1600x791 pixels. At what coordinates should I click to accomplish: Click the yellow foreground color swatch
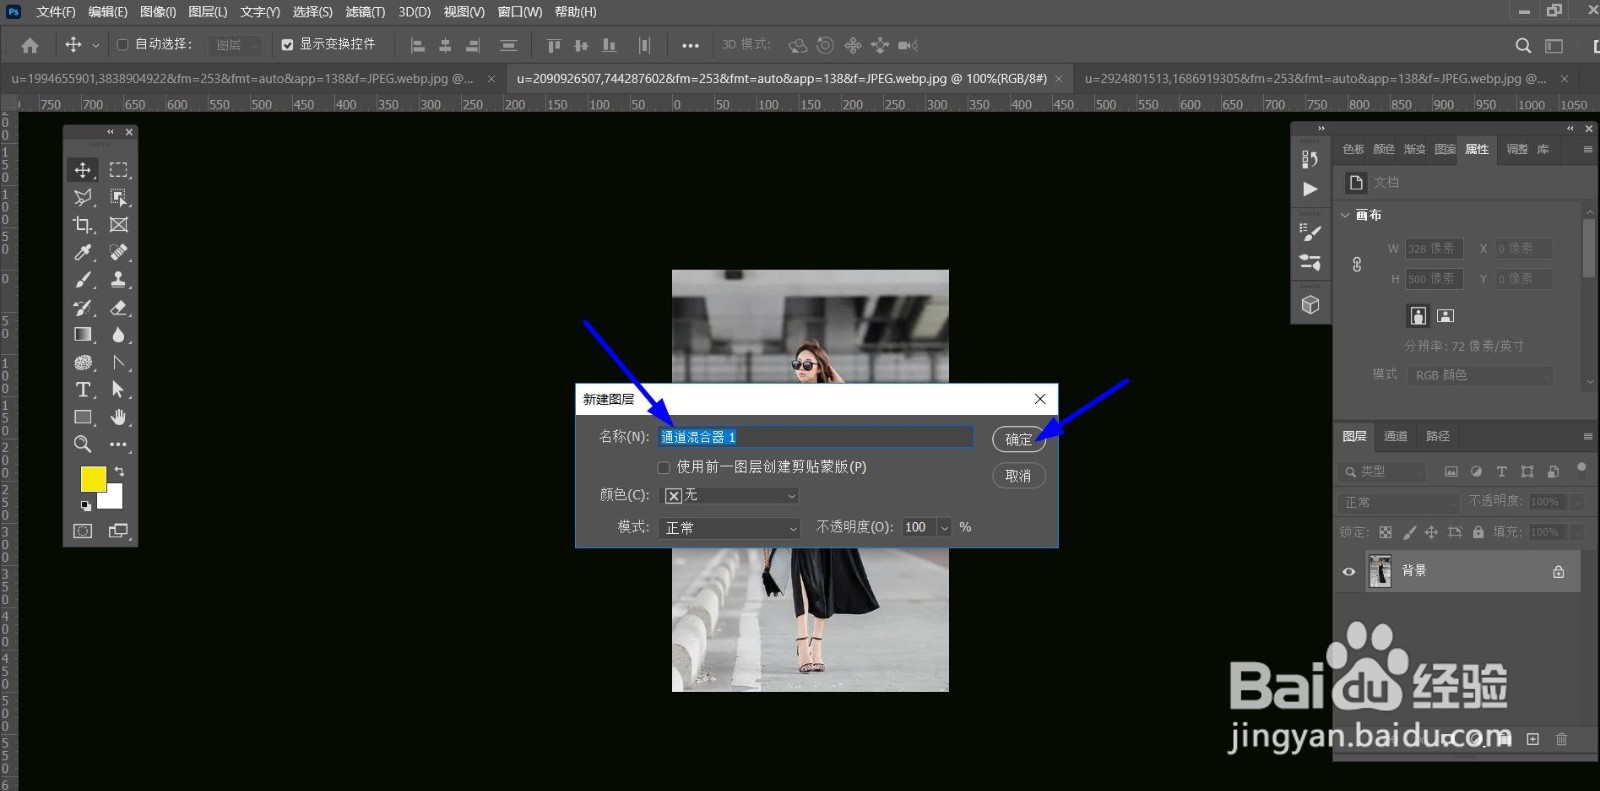pos(93,479)
